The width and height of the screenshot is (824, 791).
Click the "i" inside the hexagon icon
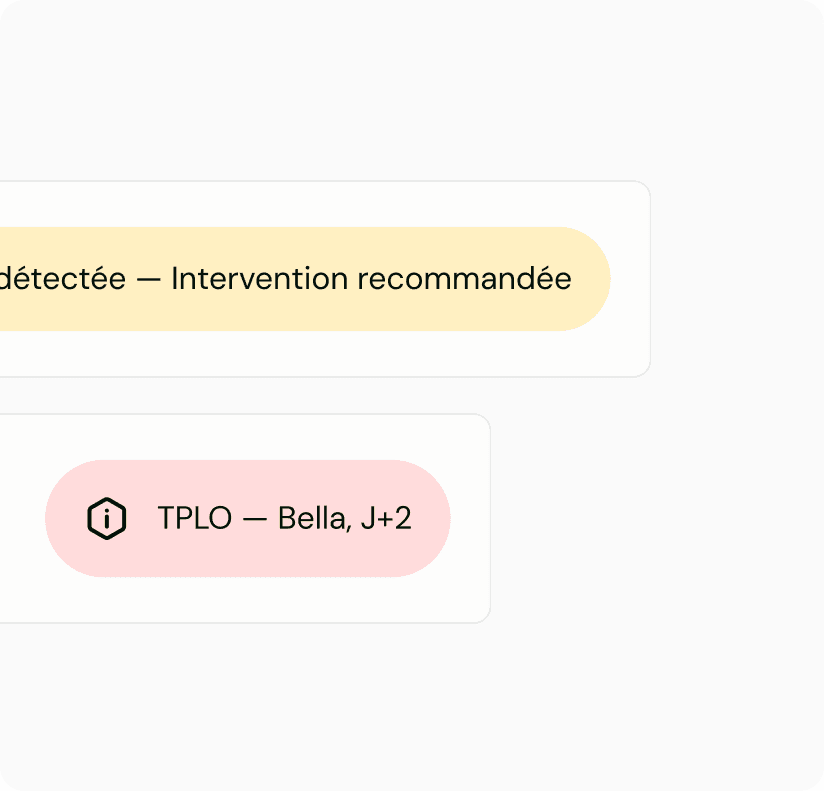[106, 519]
